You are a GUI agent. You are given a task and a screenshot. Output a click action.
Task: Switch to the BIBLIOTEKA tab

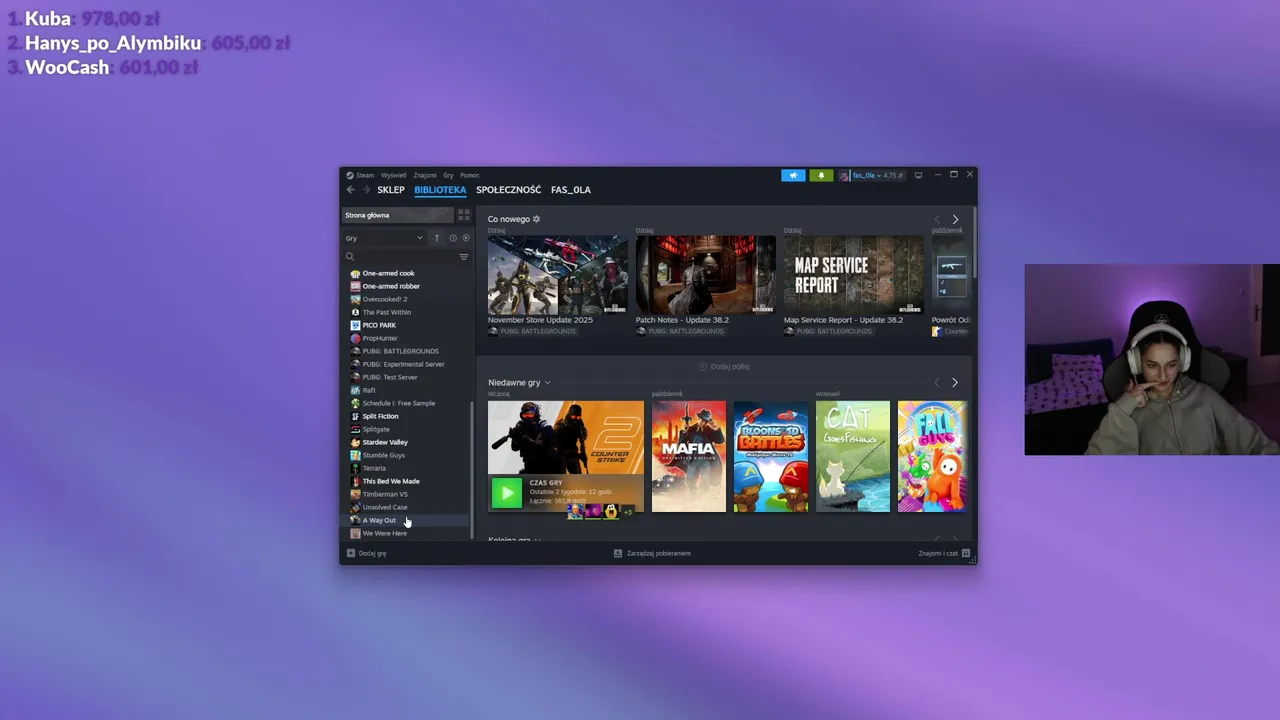tap(440, 190)
